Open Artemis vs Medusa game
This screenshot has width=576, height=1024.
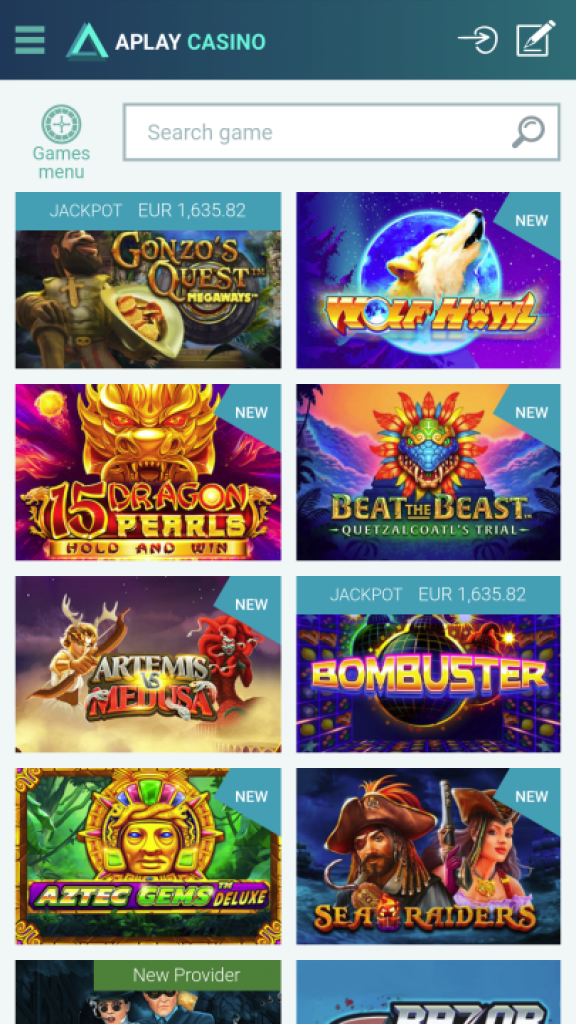(x=148, y=664)
